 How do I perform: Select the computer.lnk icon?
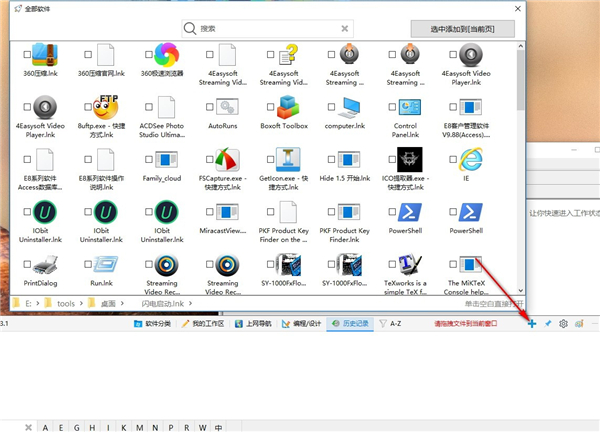click(349, 107)
